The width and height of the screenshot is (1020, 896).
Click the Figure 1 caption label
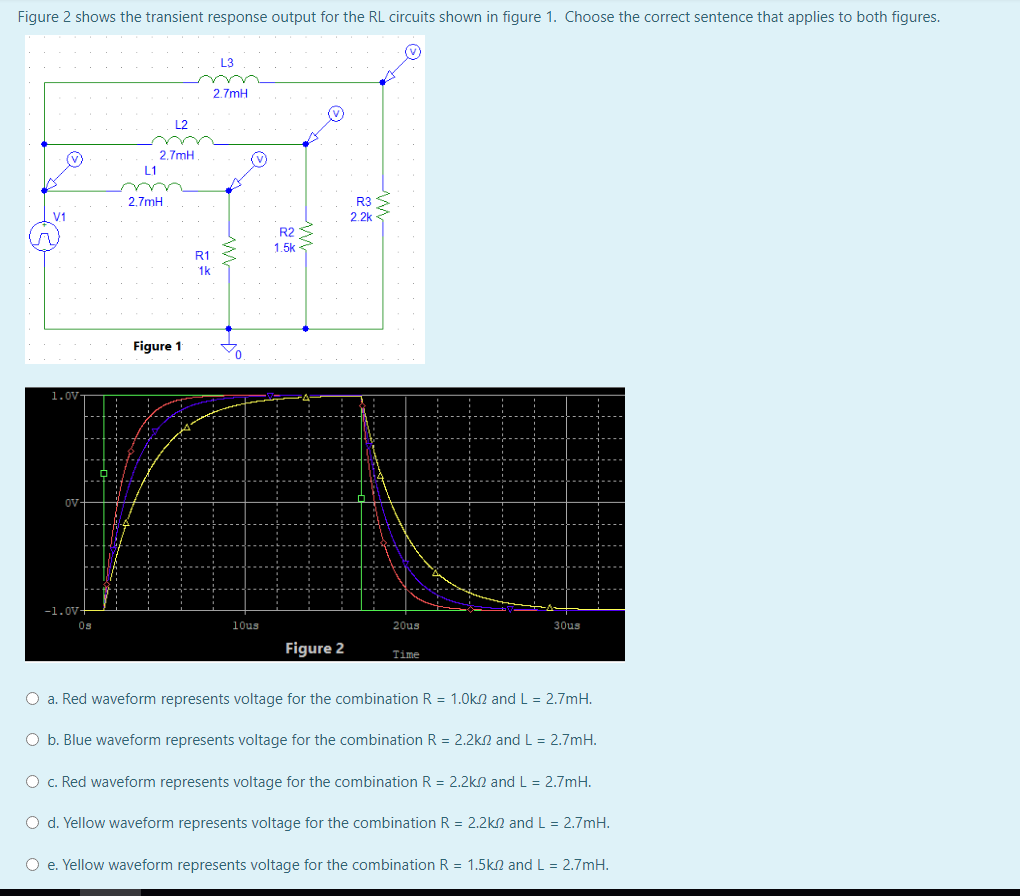click(x=157, y=346)
